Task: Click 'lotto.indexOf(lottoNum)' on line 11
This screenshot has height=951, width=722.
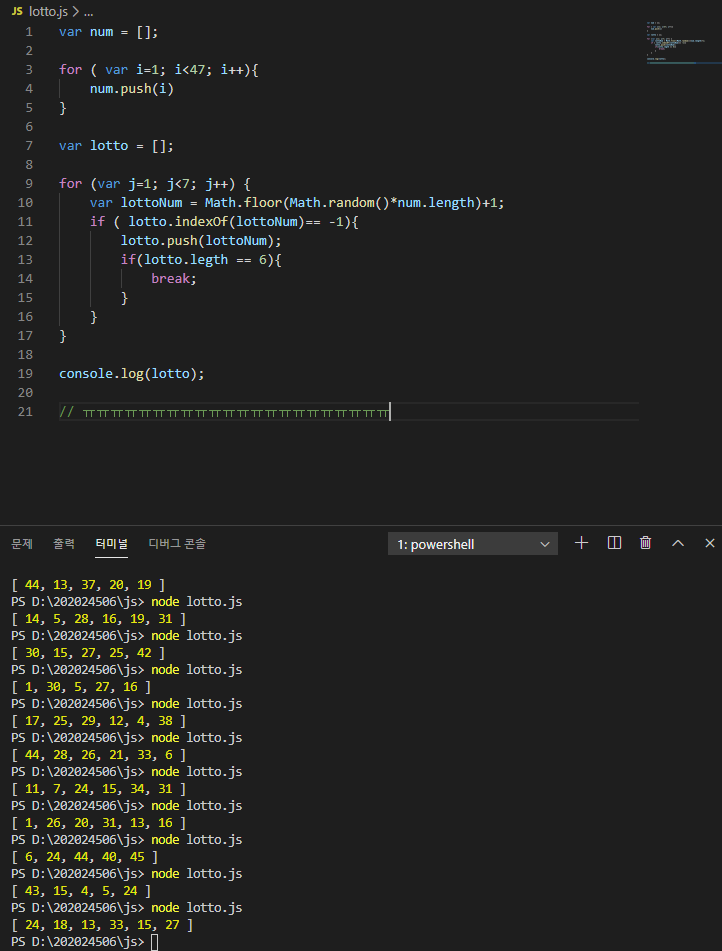Action: point(217,221)
